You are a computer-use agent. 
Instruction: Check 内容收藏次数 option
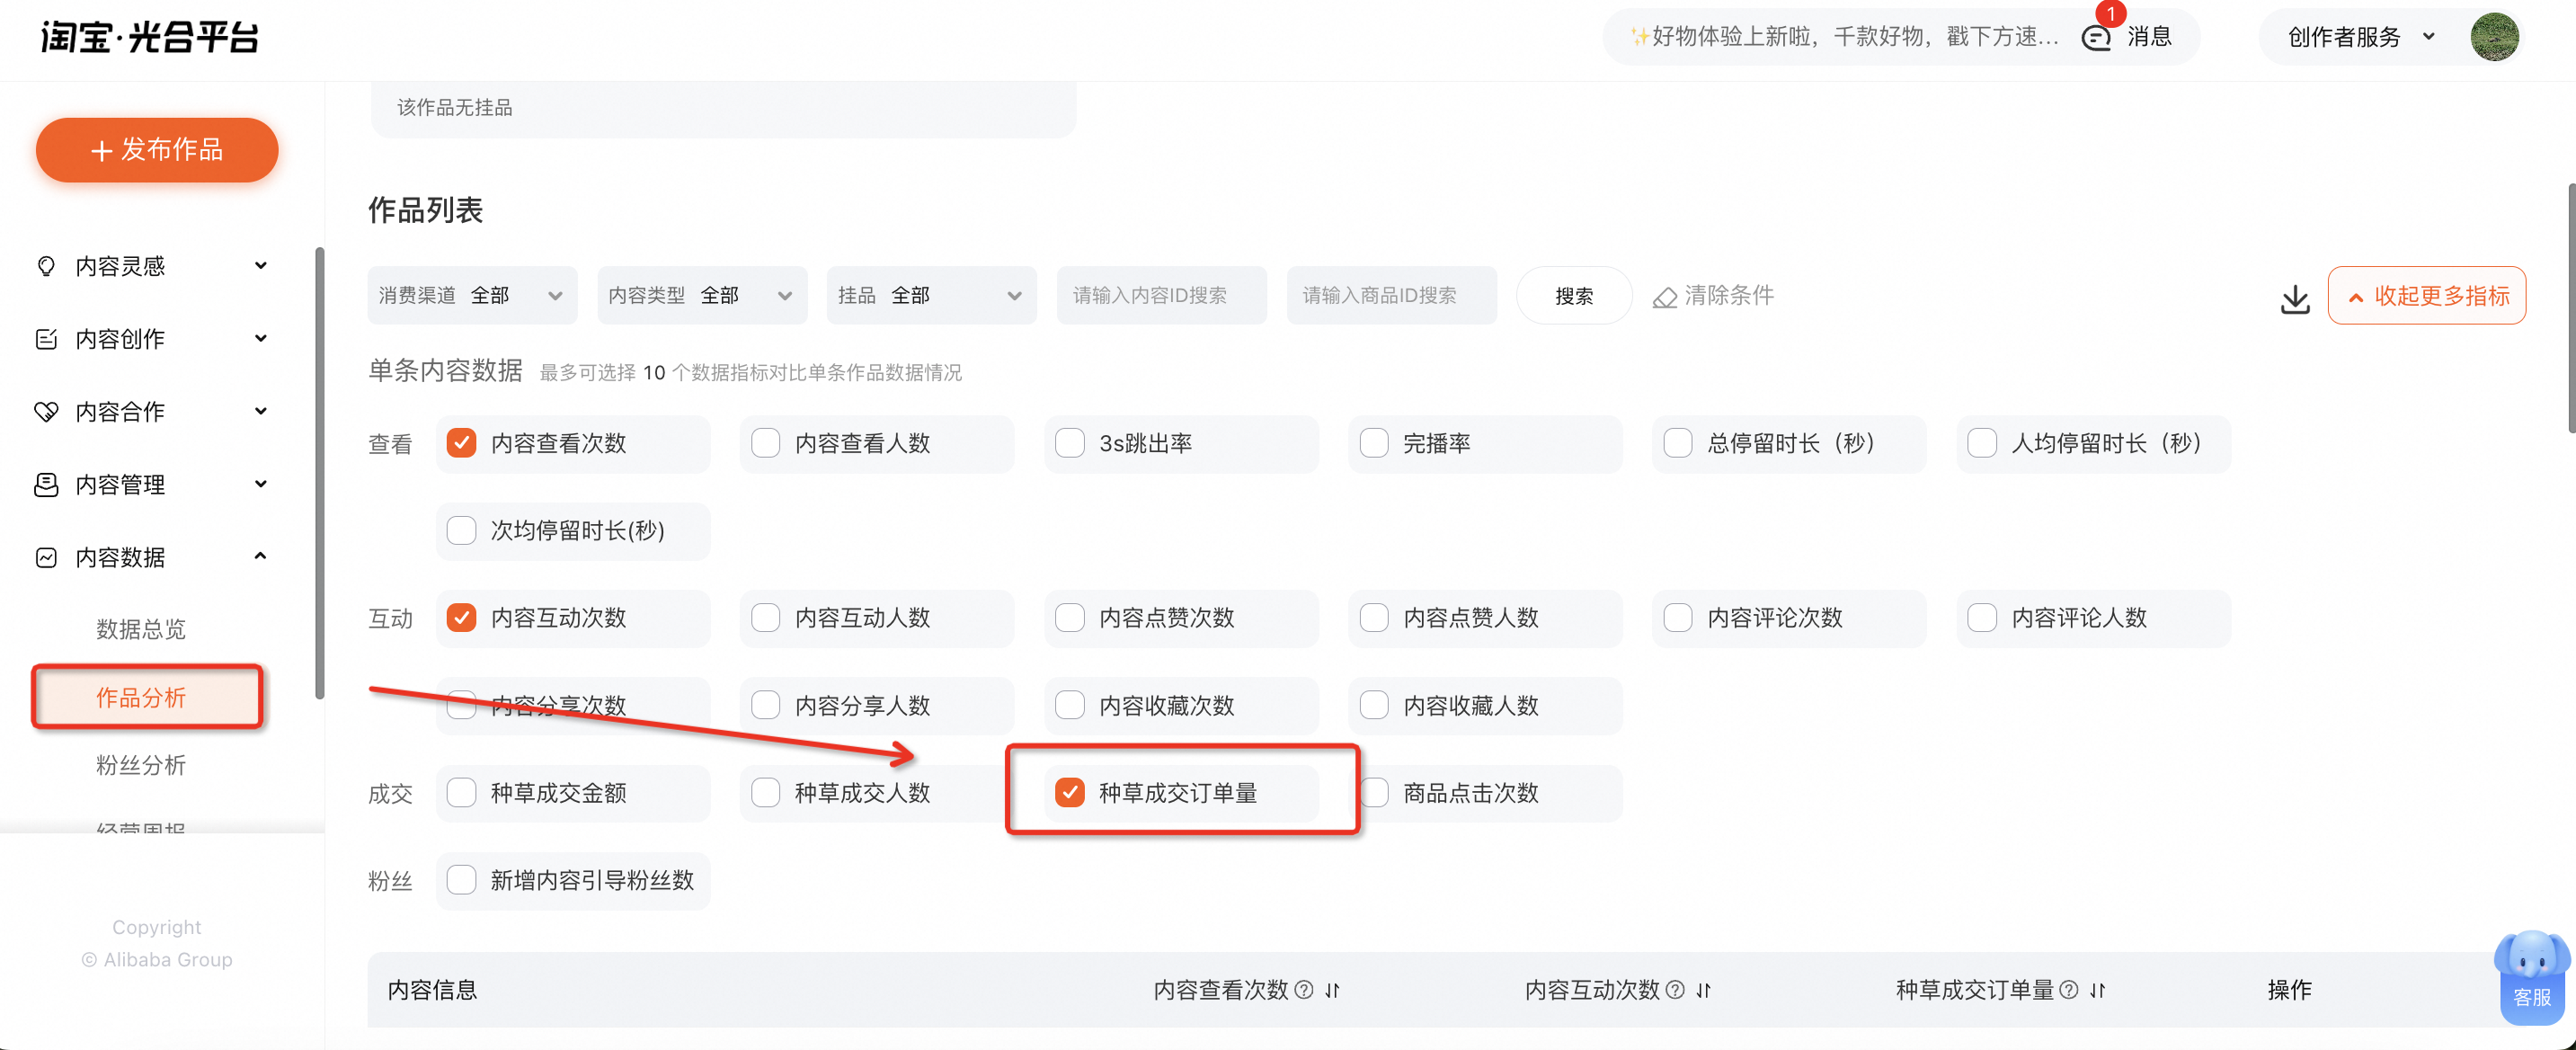tap(1070, 705)
